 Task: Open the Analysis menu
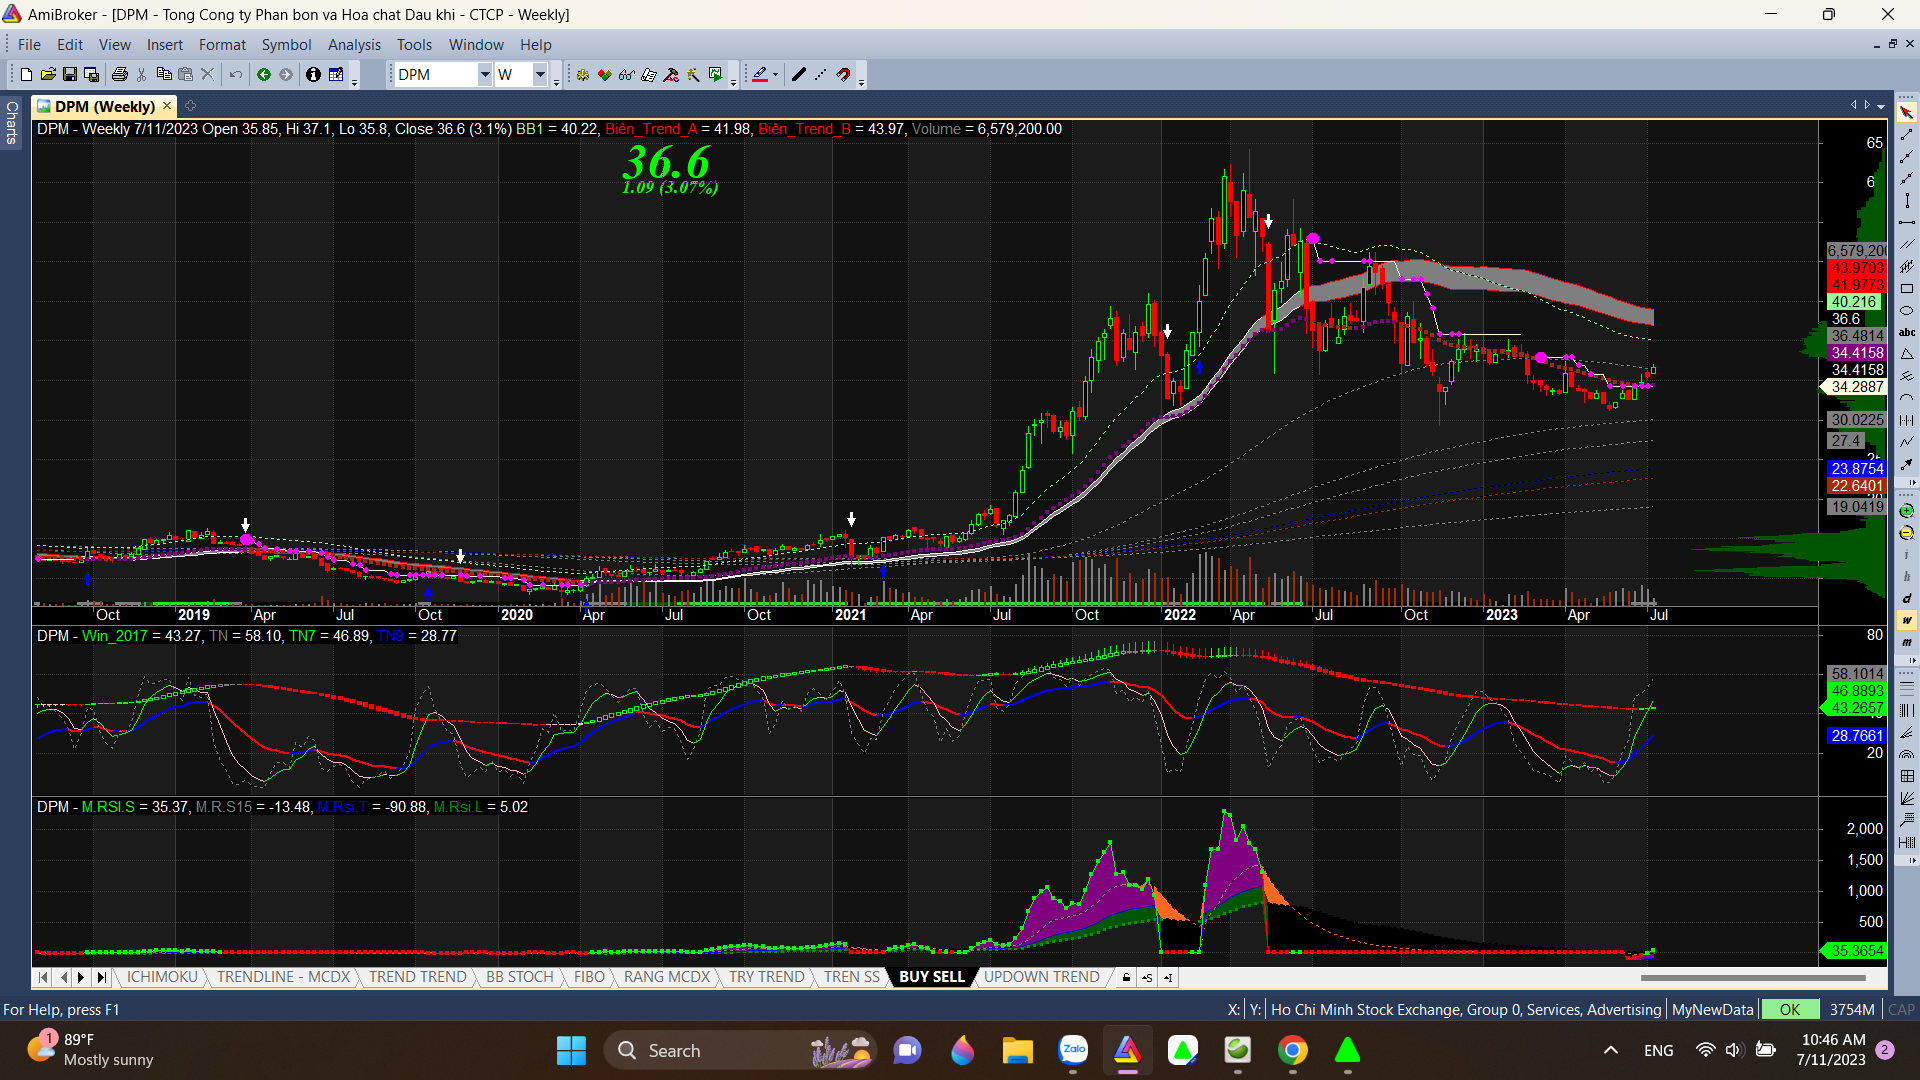click(354, 45)
